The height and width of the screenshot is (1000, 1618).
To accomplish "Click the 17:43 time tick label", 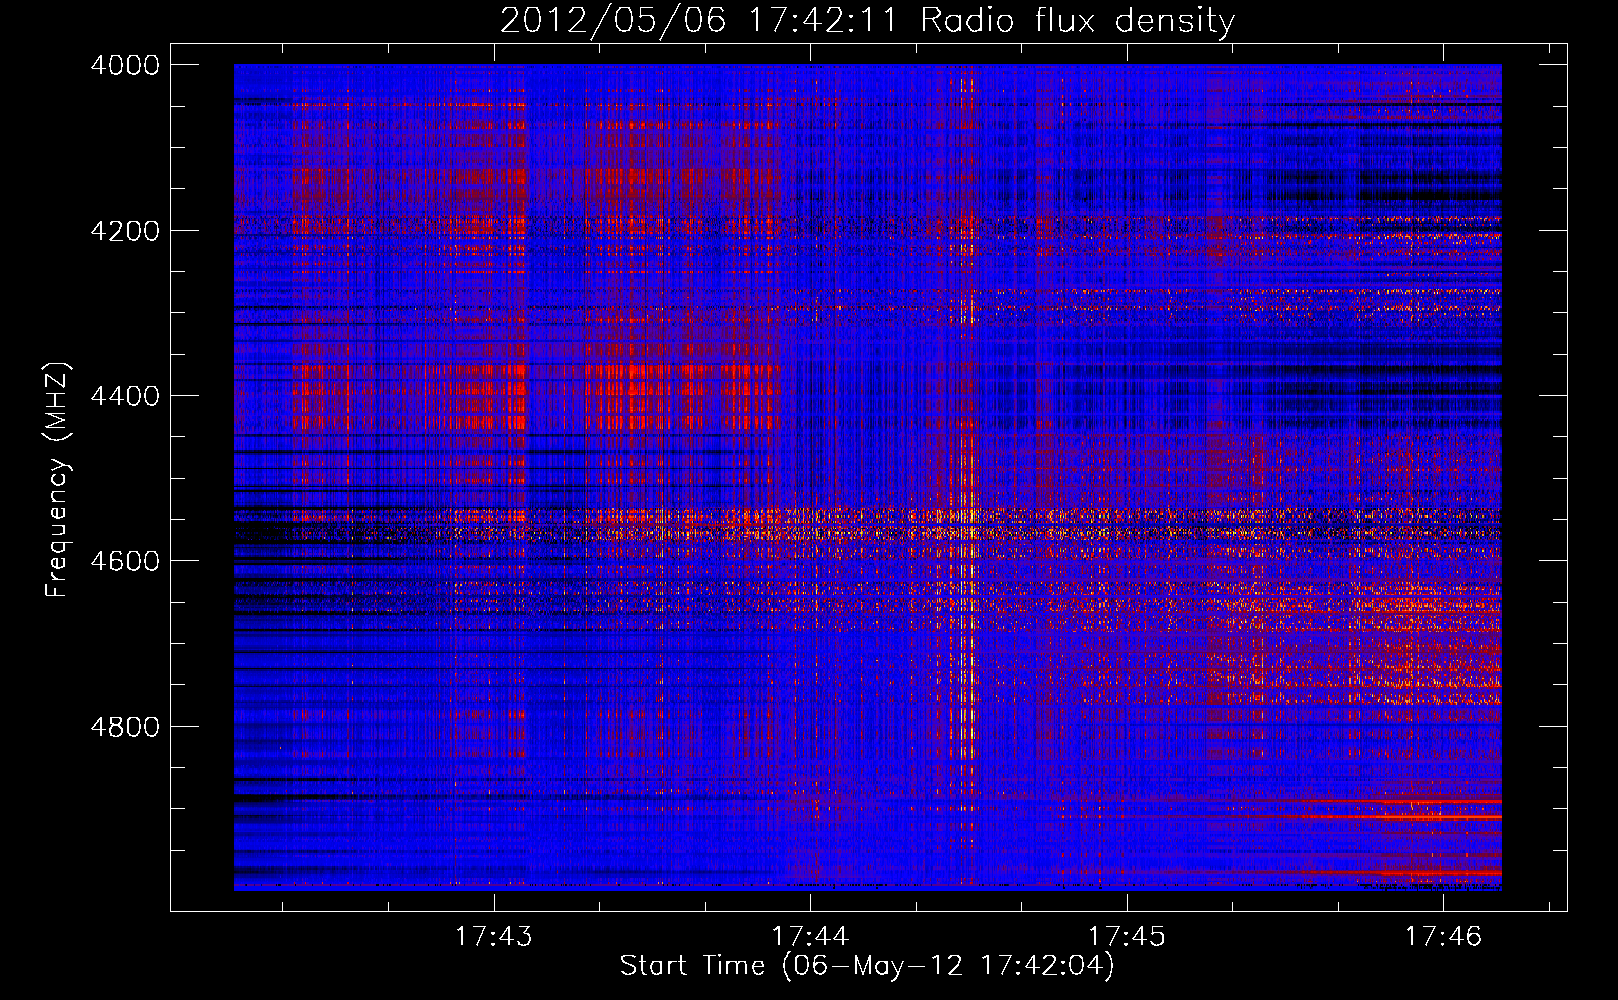I will [493, 936].
